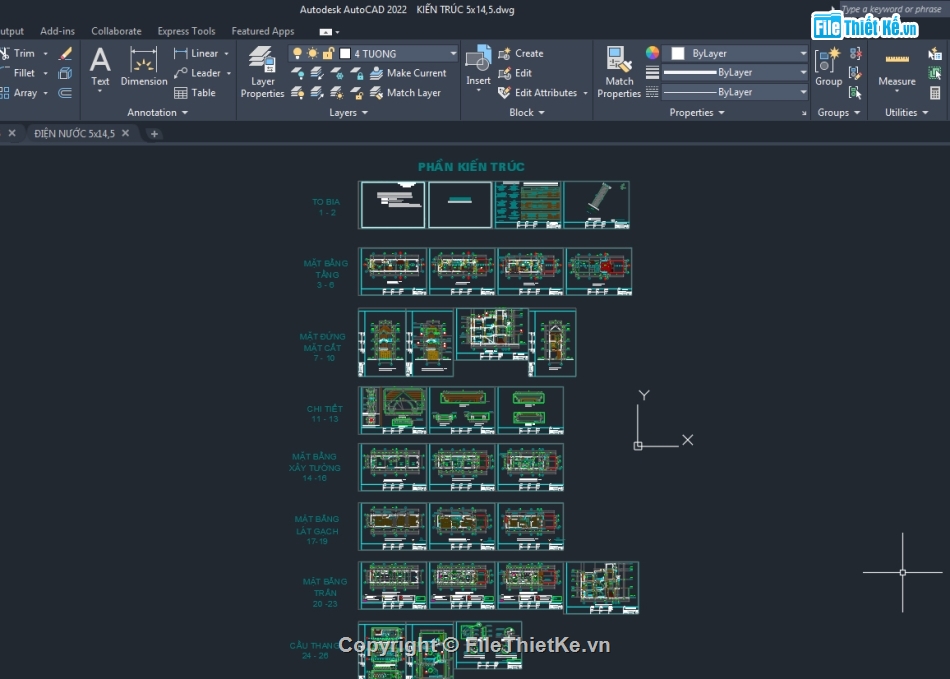
Task: Expand the Linear dimension dropdown arrow
Action: pos(226,54)
